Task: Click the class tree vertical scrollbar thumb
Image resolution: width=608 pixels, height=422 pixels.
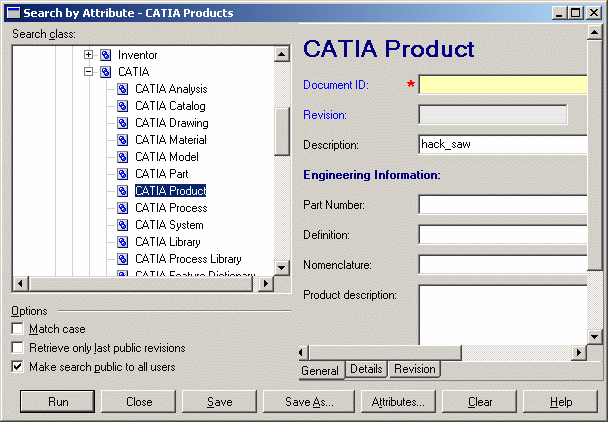Action: pos(282,132)
